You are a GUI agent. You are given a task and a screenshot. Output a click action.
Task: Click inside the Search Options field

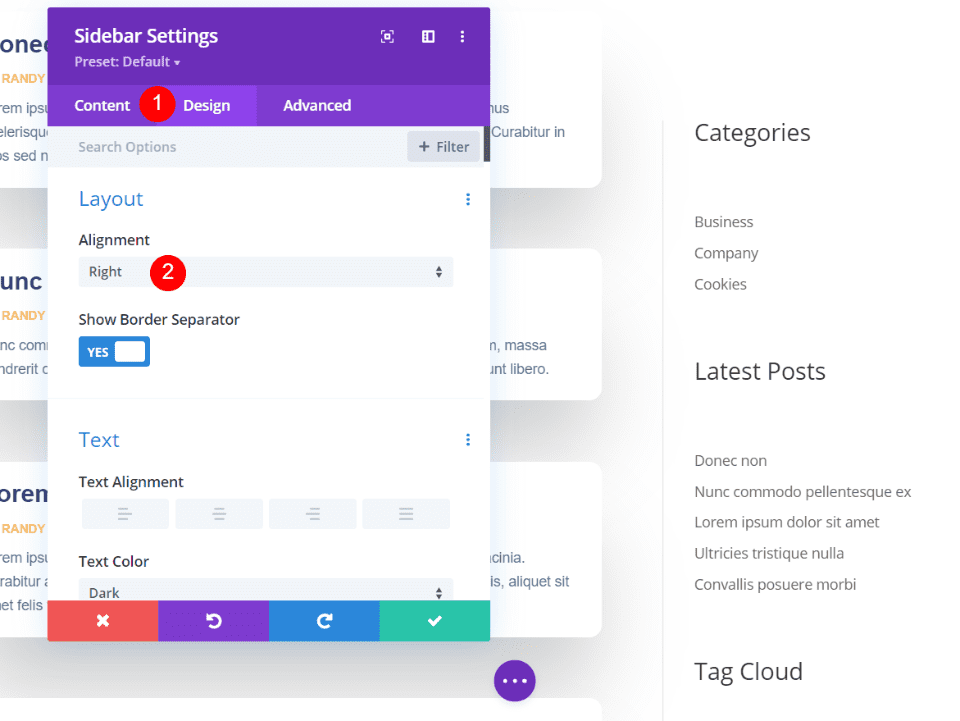[200, 146]
